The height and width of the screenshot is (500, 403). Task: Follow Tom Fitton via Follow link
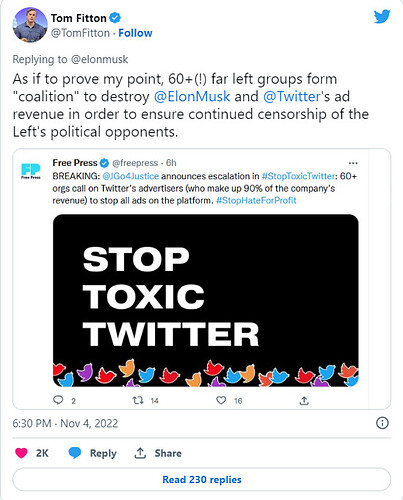(x=135, y=33)
